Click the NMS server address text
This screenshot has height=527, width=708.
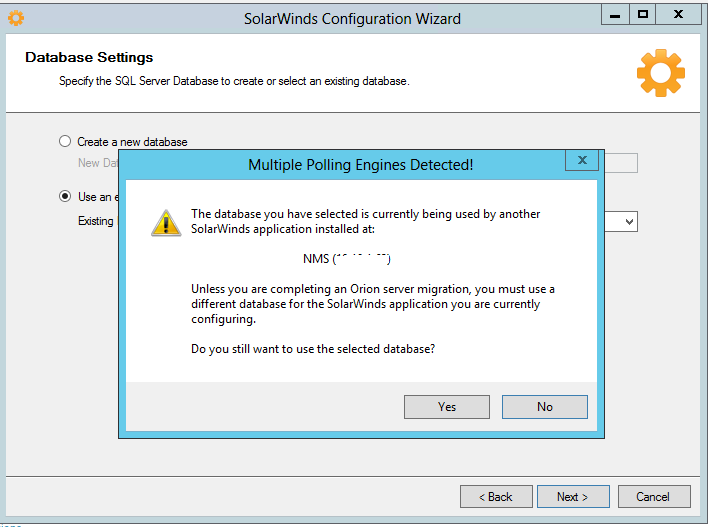pos(346,259)
